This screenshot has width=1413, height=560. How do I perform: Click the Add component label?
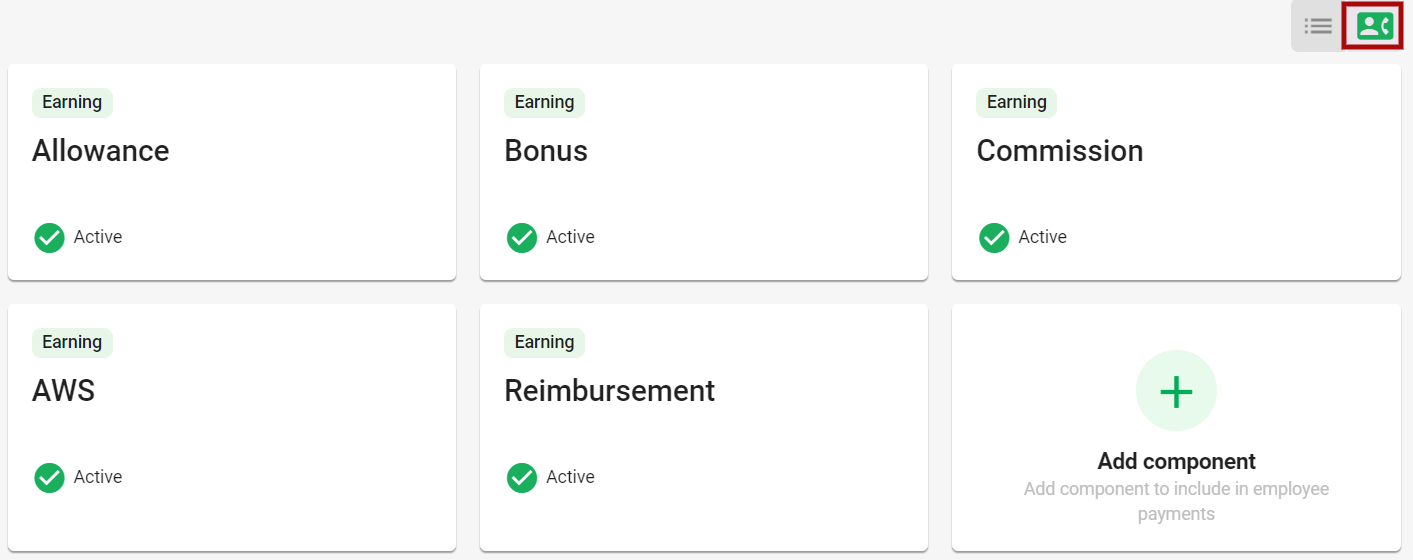click(x=1176, y=461)
